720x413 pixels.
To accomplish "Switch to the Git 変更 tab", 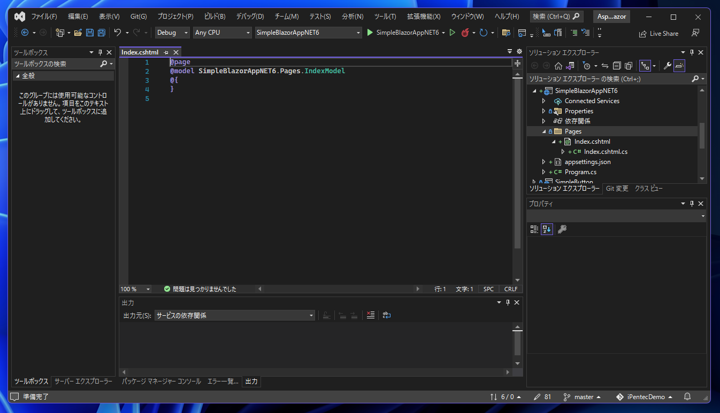I will (x=617, y=188).
